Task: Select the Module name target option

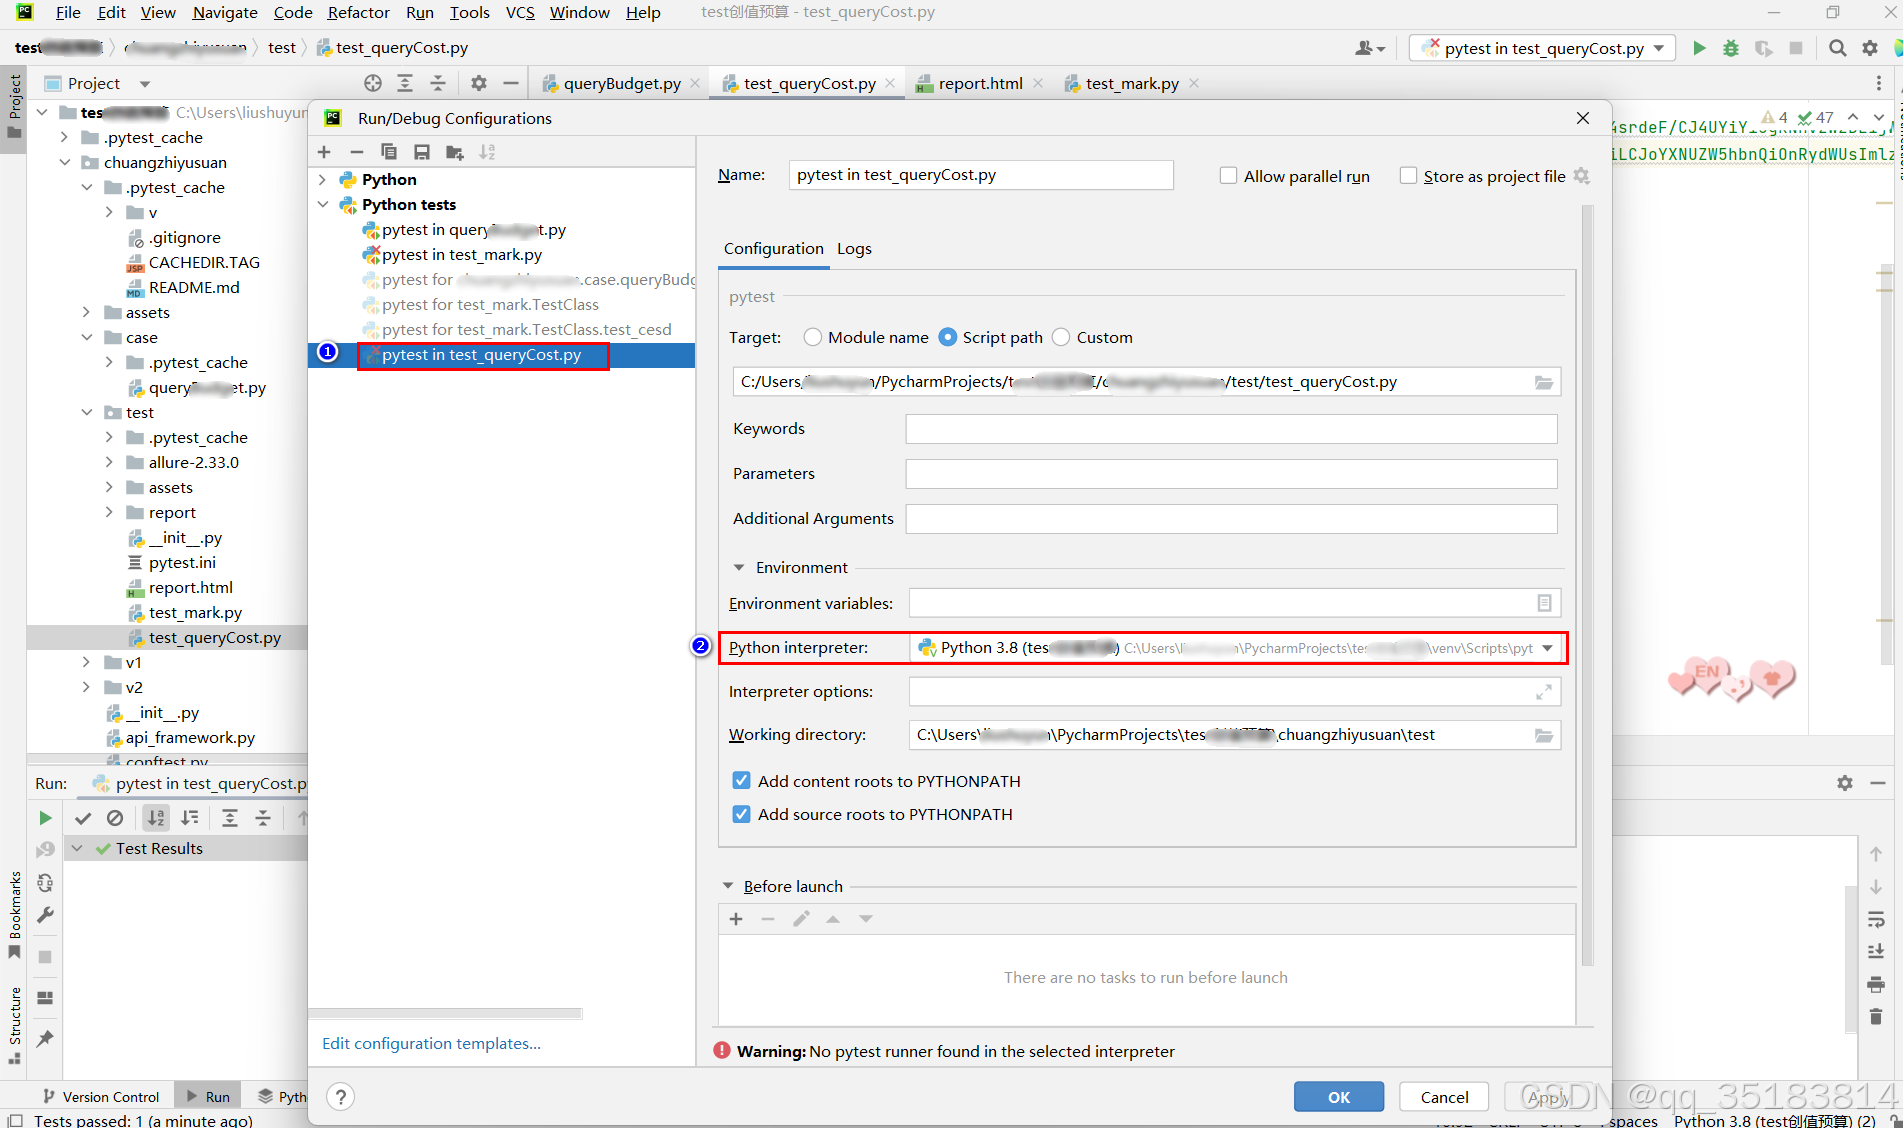Action: click(812, 337)
